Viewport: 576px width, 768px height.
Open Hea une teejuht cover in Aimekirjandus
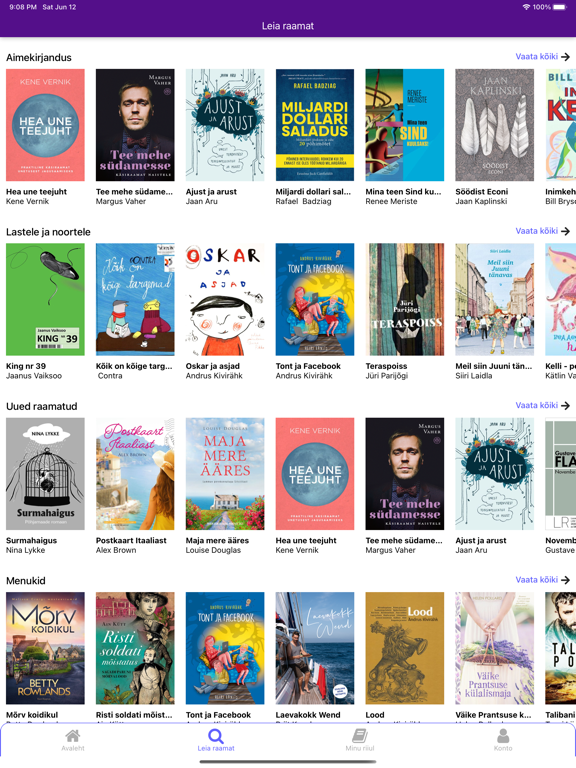click(45, 125)
